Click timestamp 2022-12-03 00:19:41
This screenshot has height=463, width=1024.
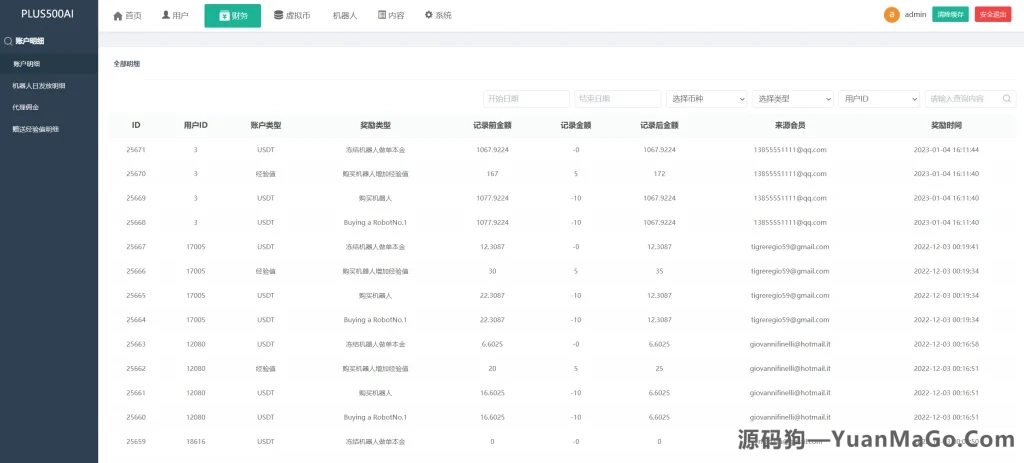click(946, 247)
